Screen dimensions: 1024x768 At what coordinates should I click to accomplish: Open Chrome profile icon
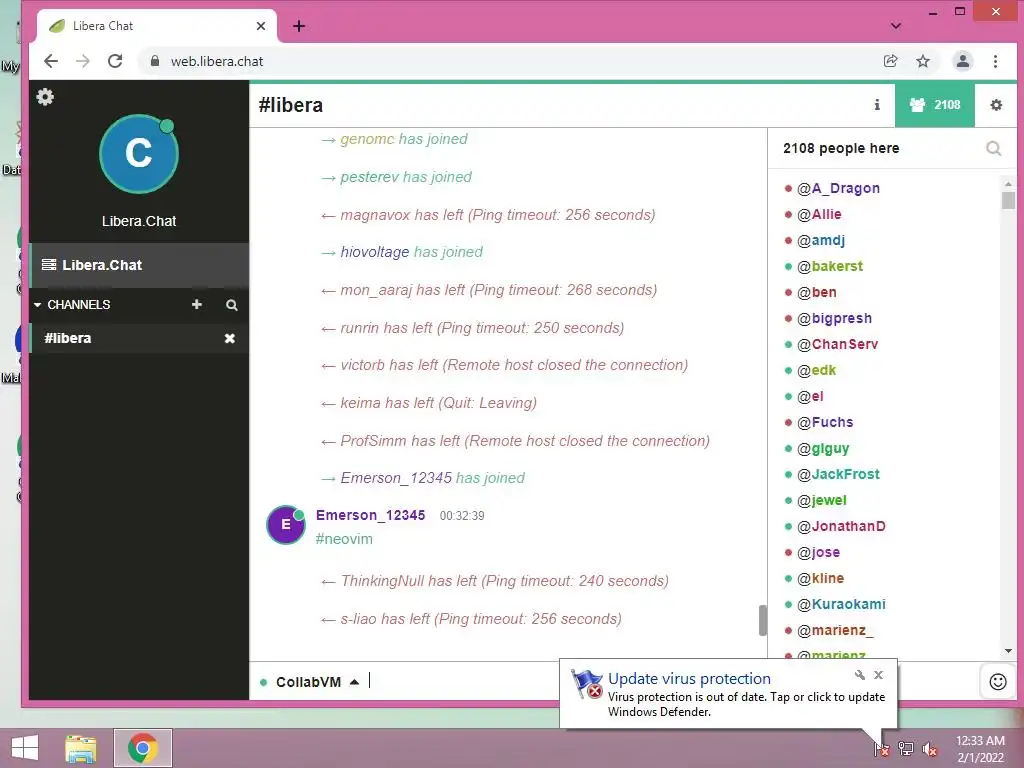click(963, 61)
